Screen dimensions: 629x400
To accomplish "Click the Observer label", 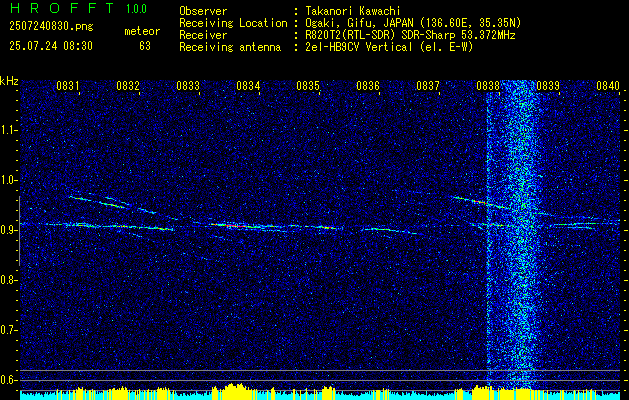I will pyautogui.click(x=203, y=11).
